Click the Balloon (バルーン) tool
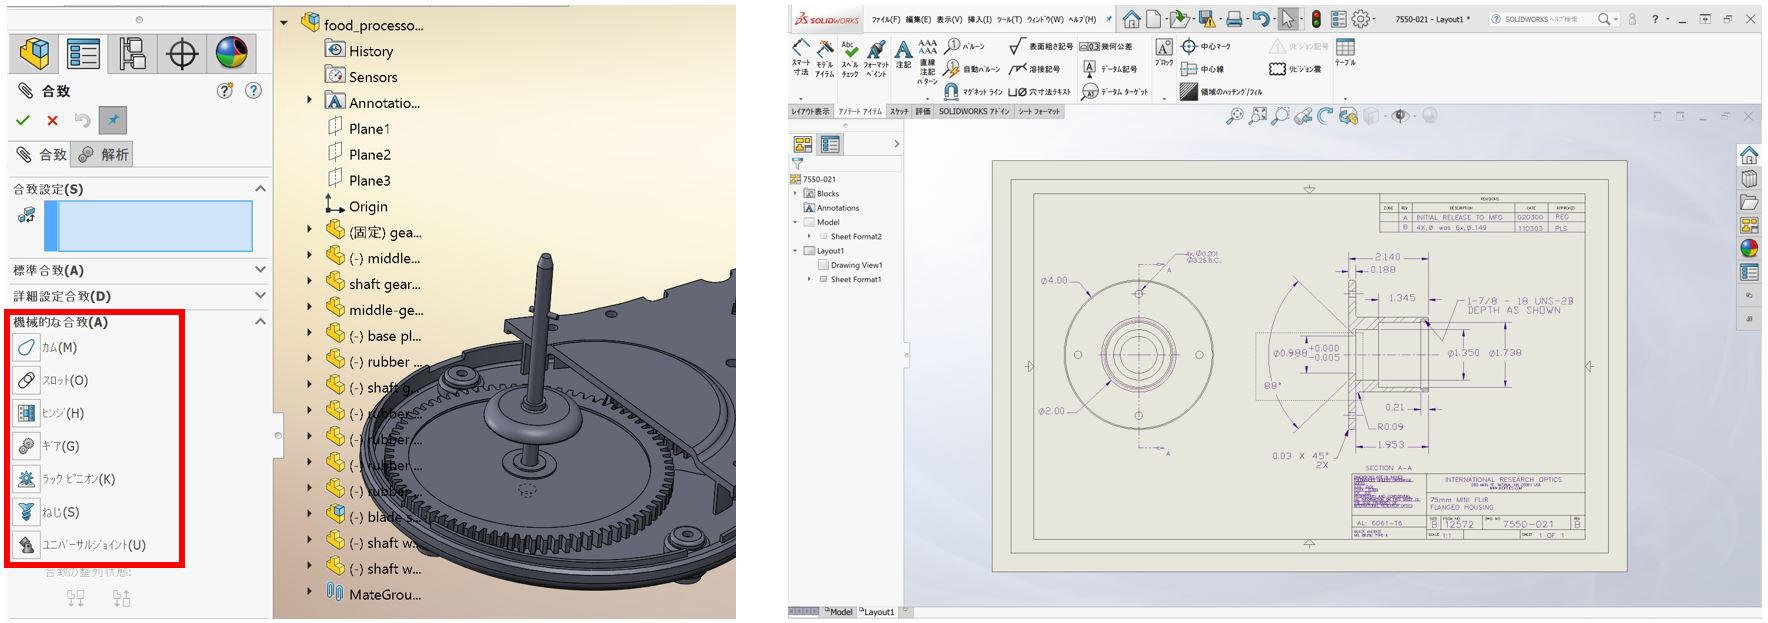The image size is (1768, 623). [966, 46]
